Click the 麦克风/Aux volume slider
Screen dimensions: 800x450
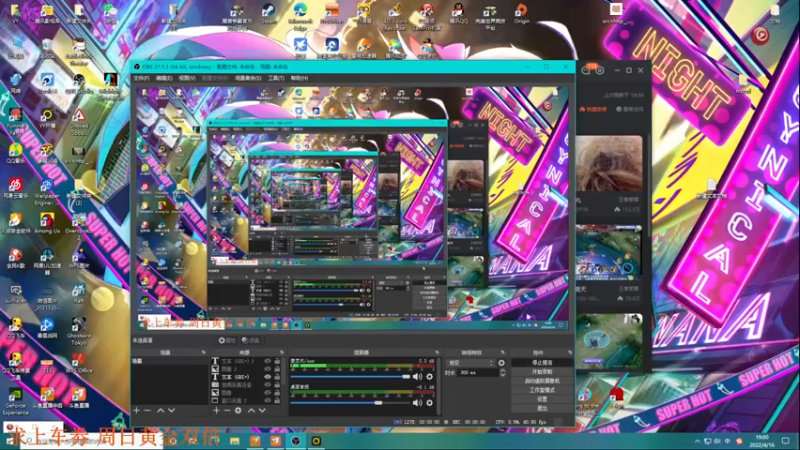(351, 377)
